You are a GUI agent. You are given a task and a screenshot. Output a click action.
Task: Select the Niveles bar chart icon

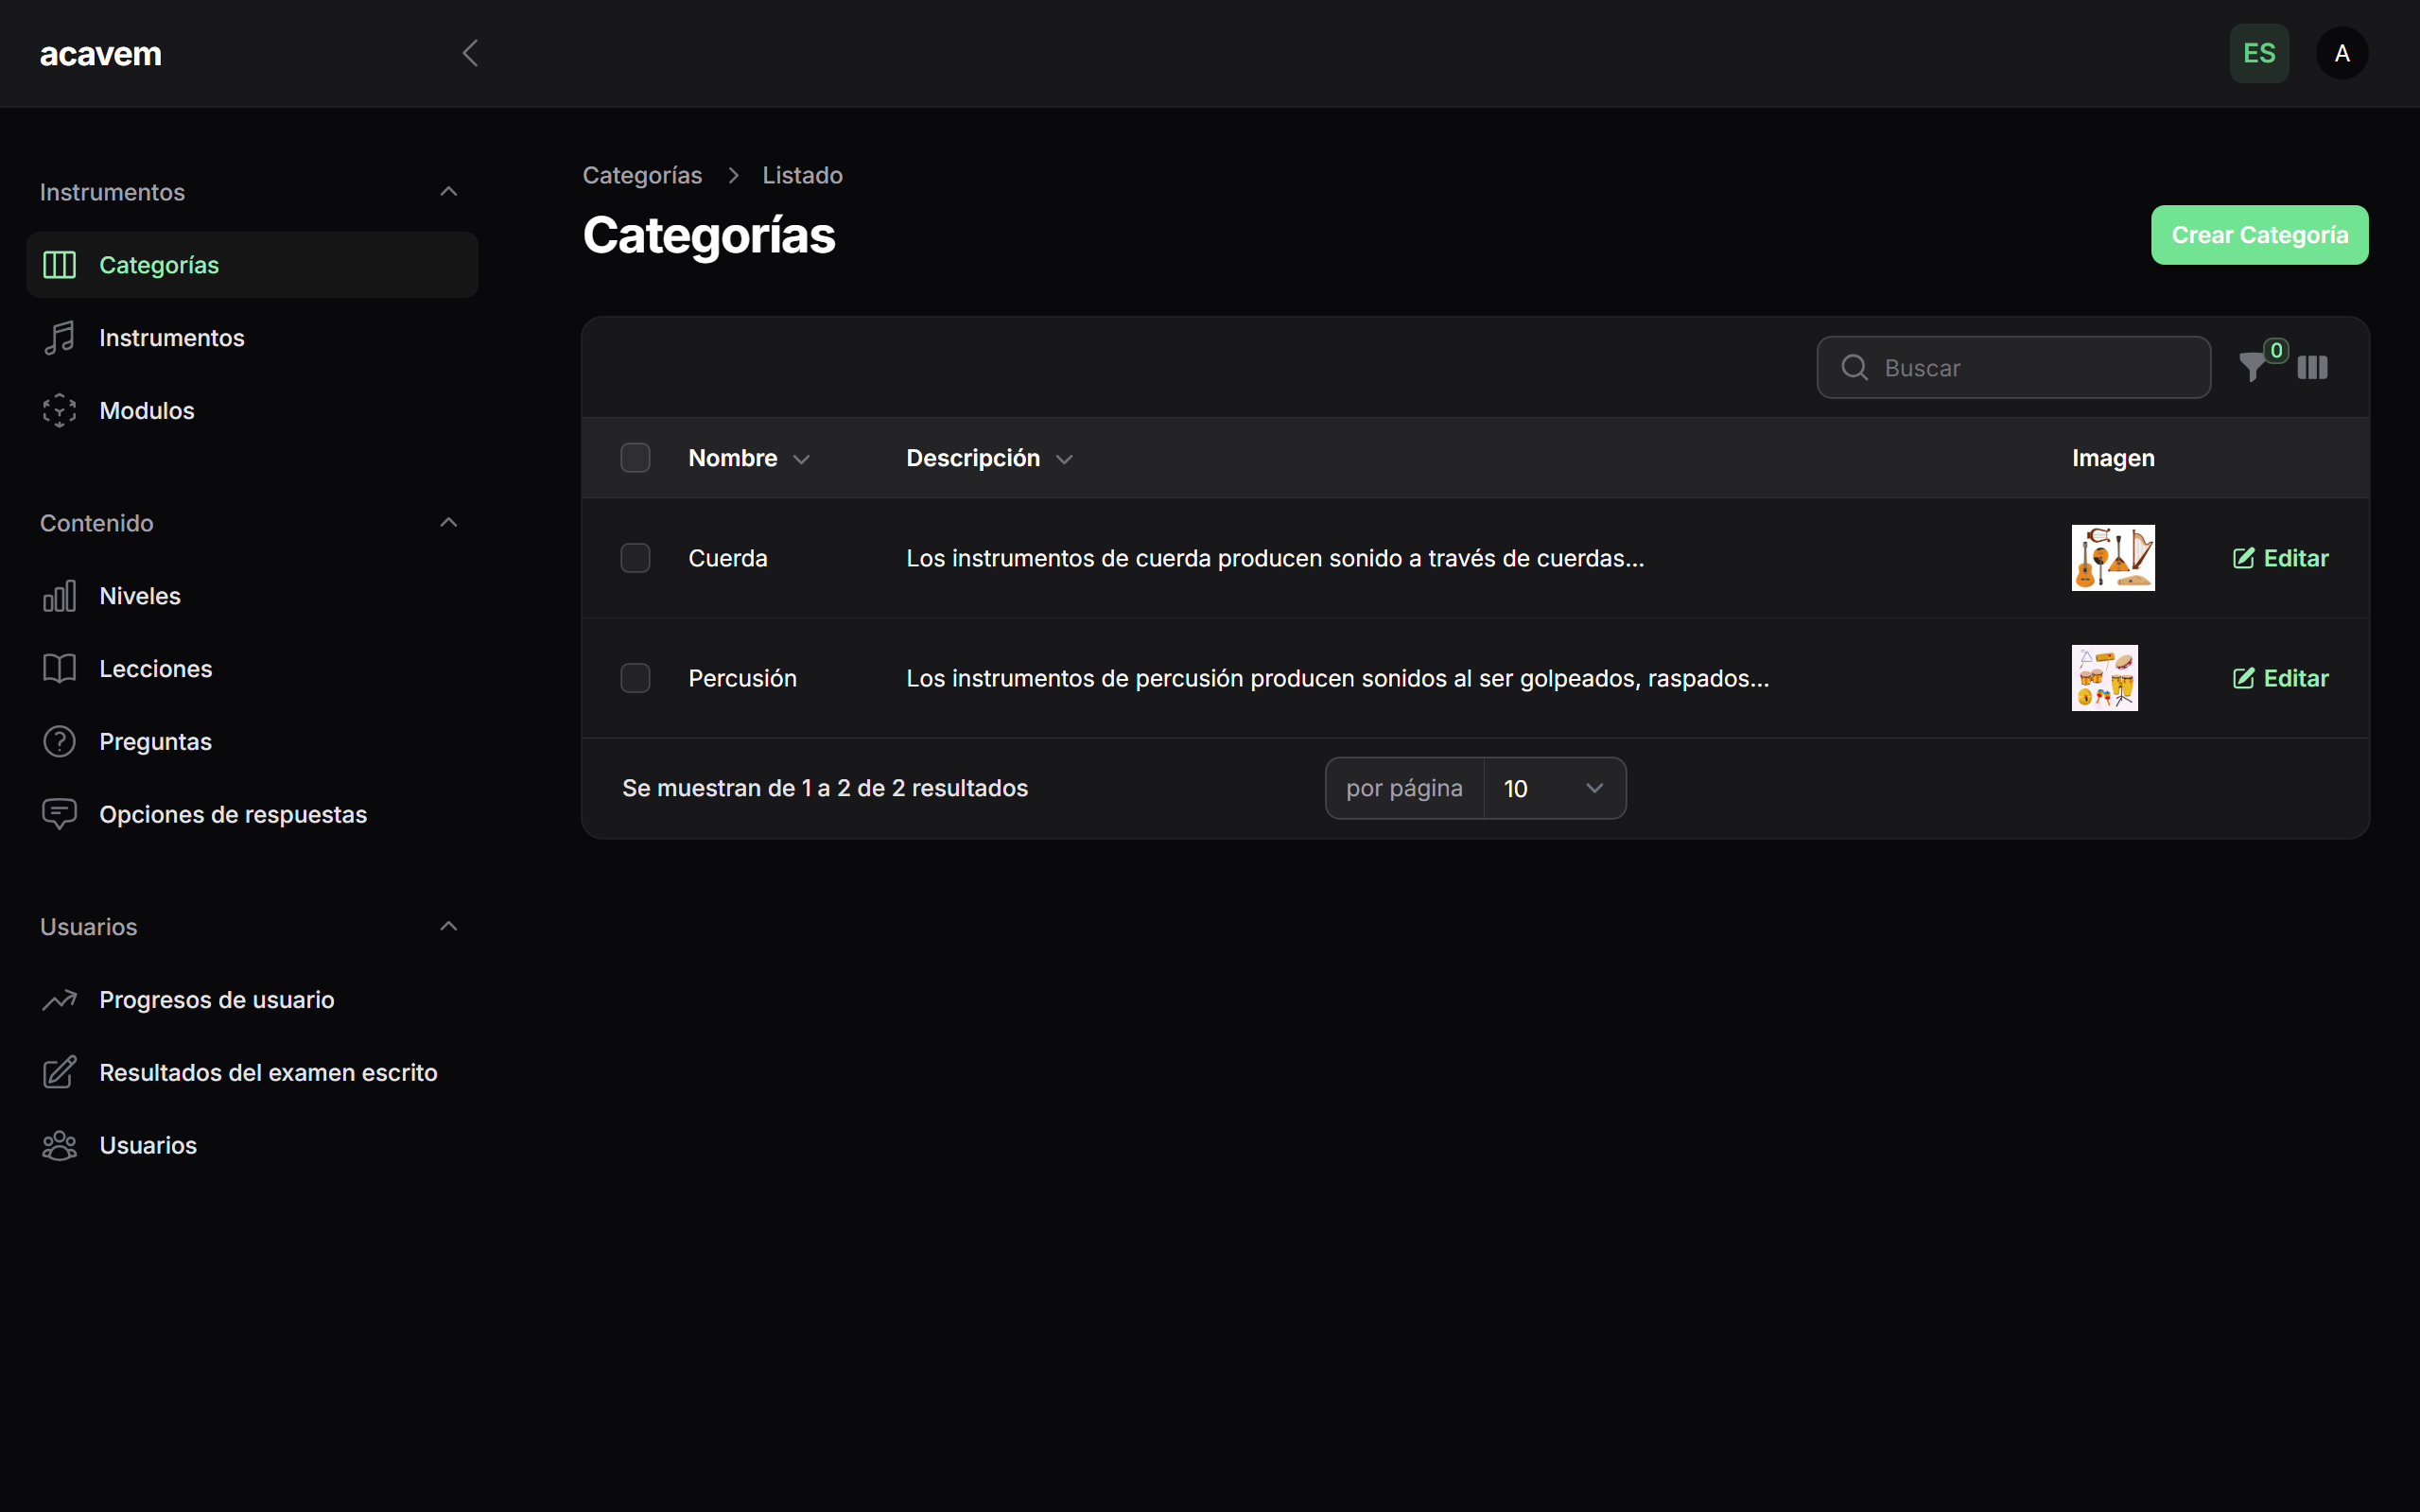click(58, 595)
